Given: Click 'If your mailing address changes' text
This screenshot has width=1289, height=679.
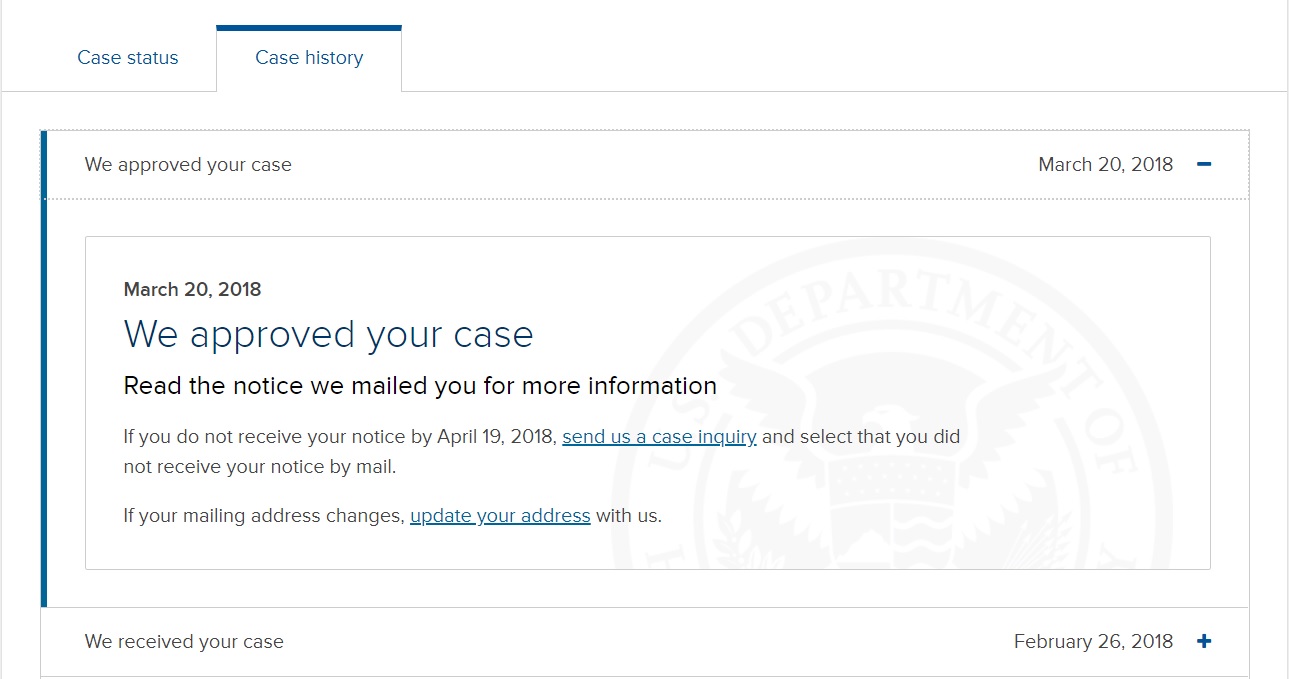Looking at the screenshot, I should 264,516.
